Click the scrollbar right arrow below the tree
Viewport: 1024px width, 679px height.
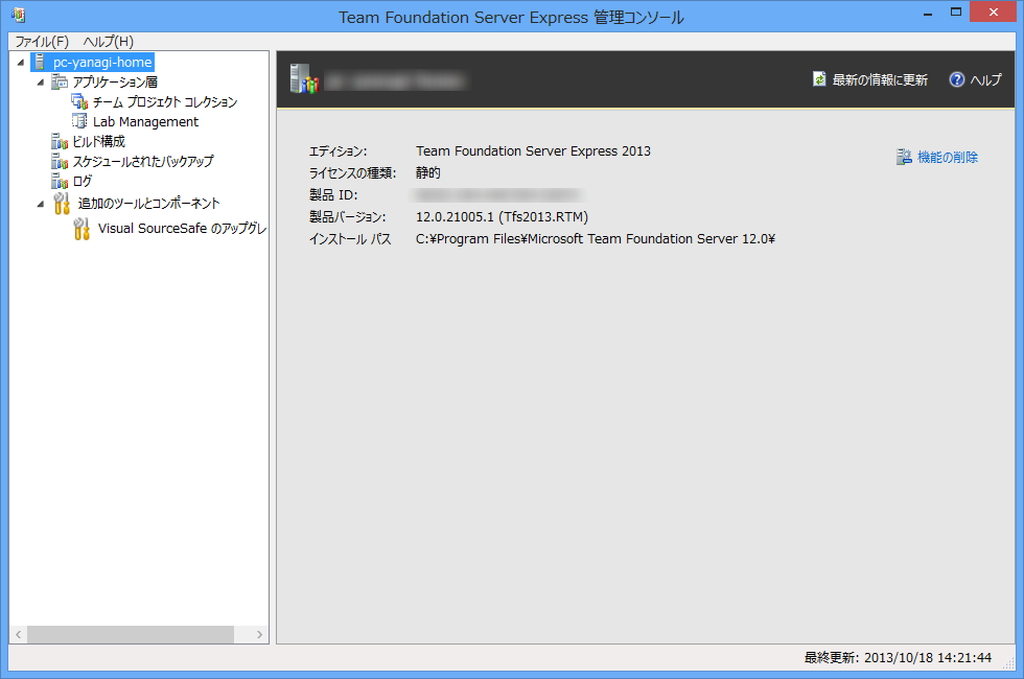[x=259, y=634]
